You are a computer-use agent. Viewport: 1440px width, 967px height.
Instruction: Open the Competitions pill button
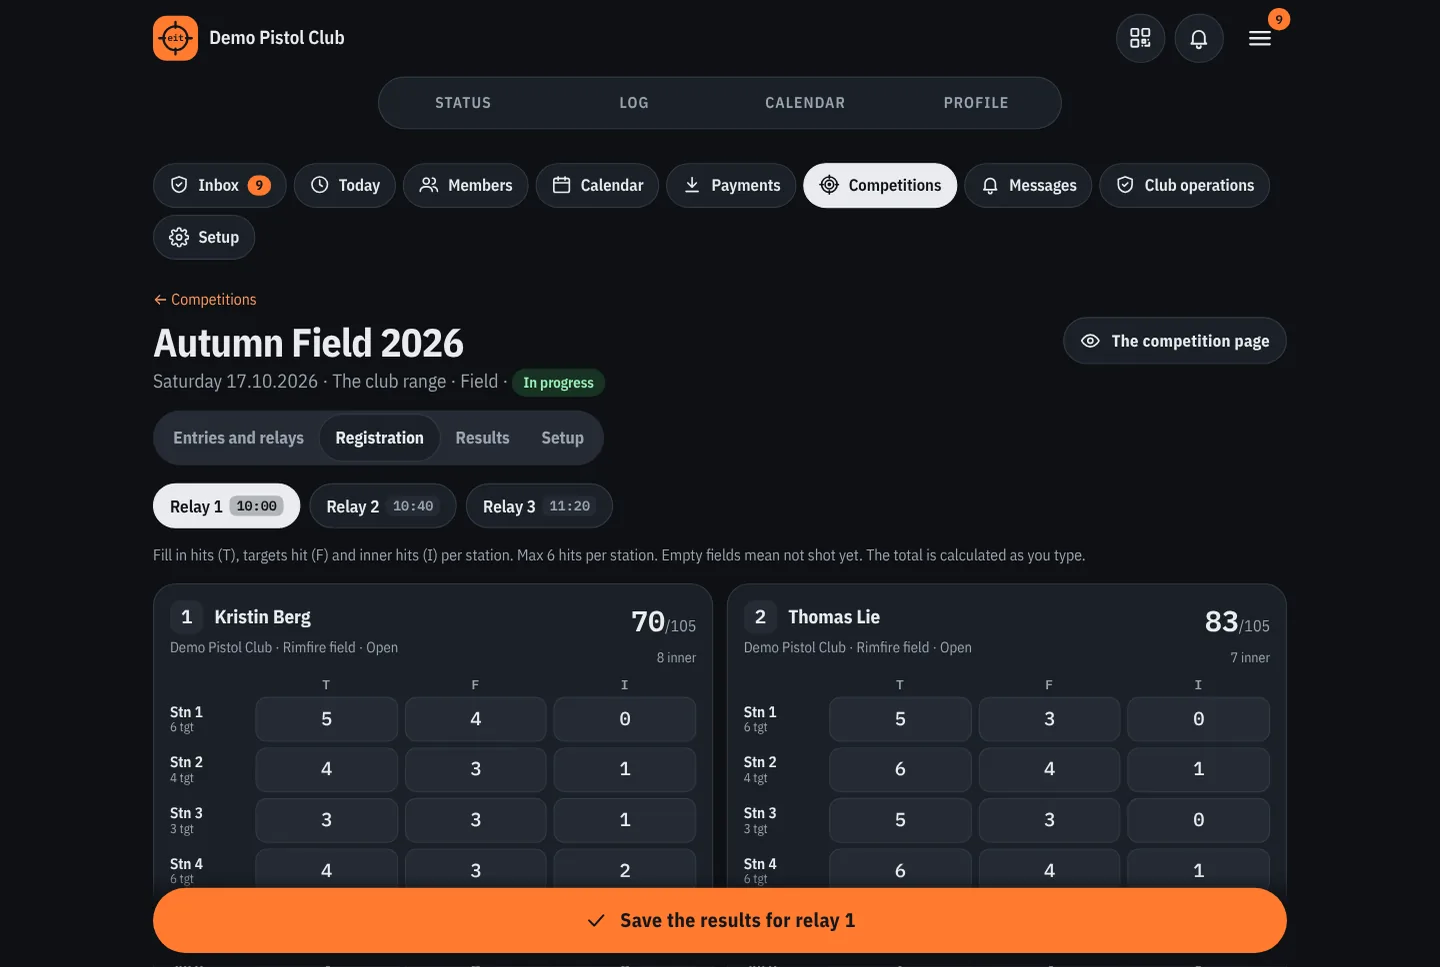click(880, 185)
